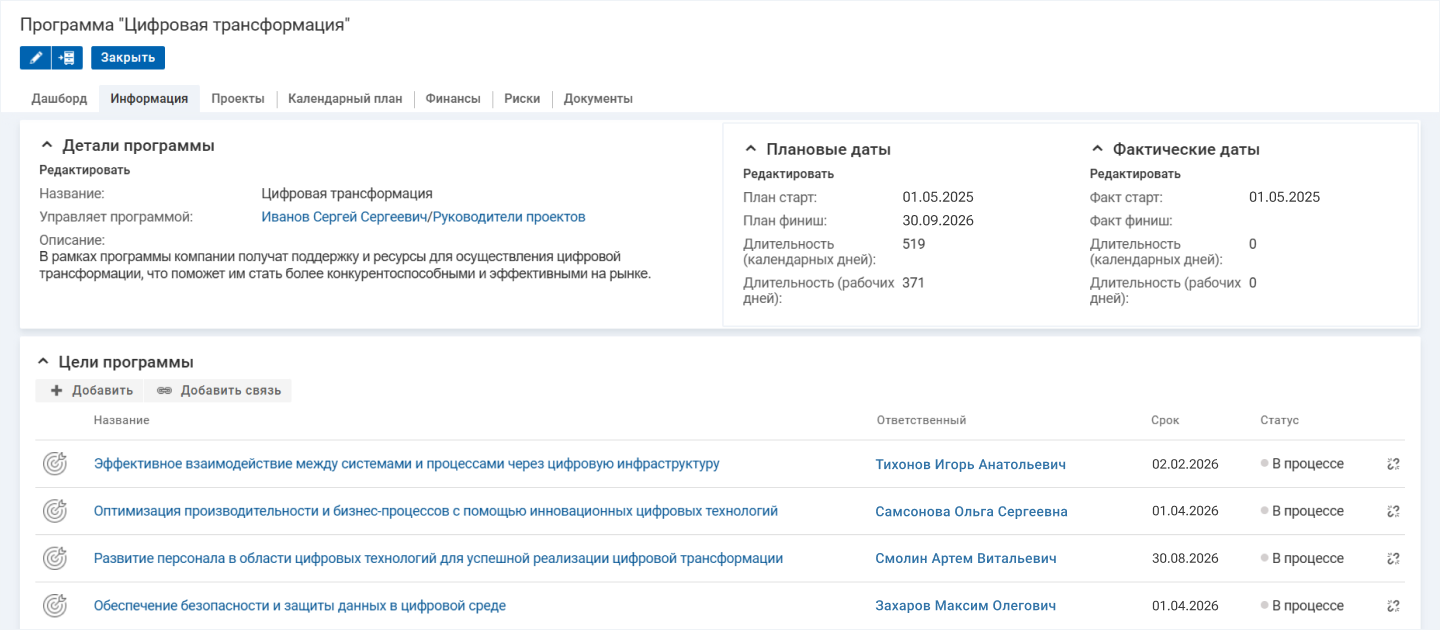Screen dimensions: 1440x630
Task: Go to the 'Риски' tab
Action: [522, 99]
